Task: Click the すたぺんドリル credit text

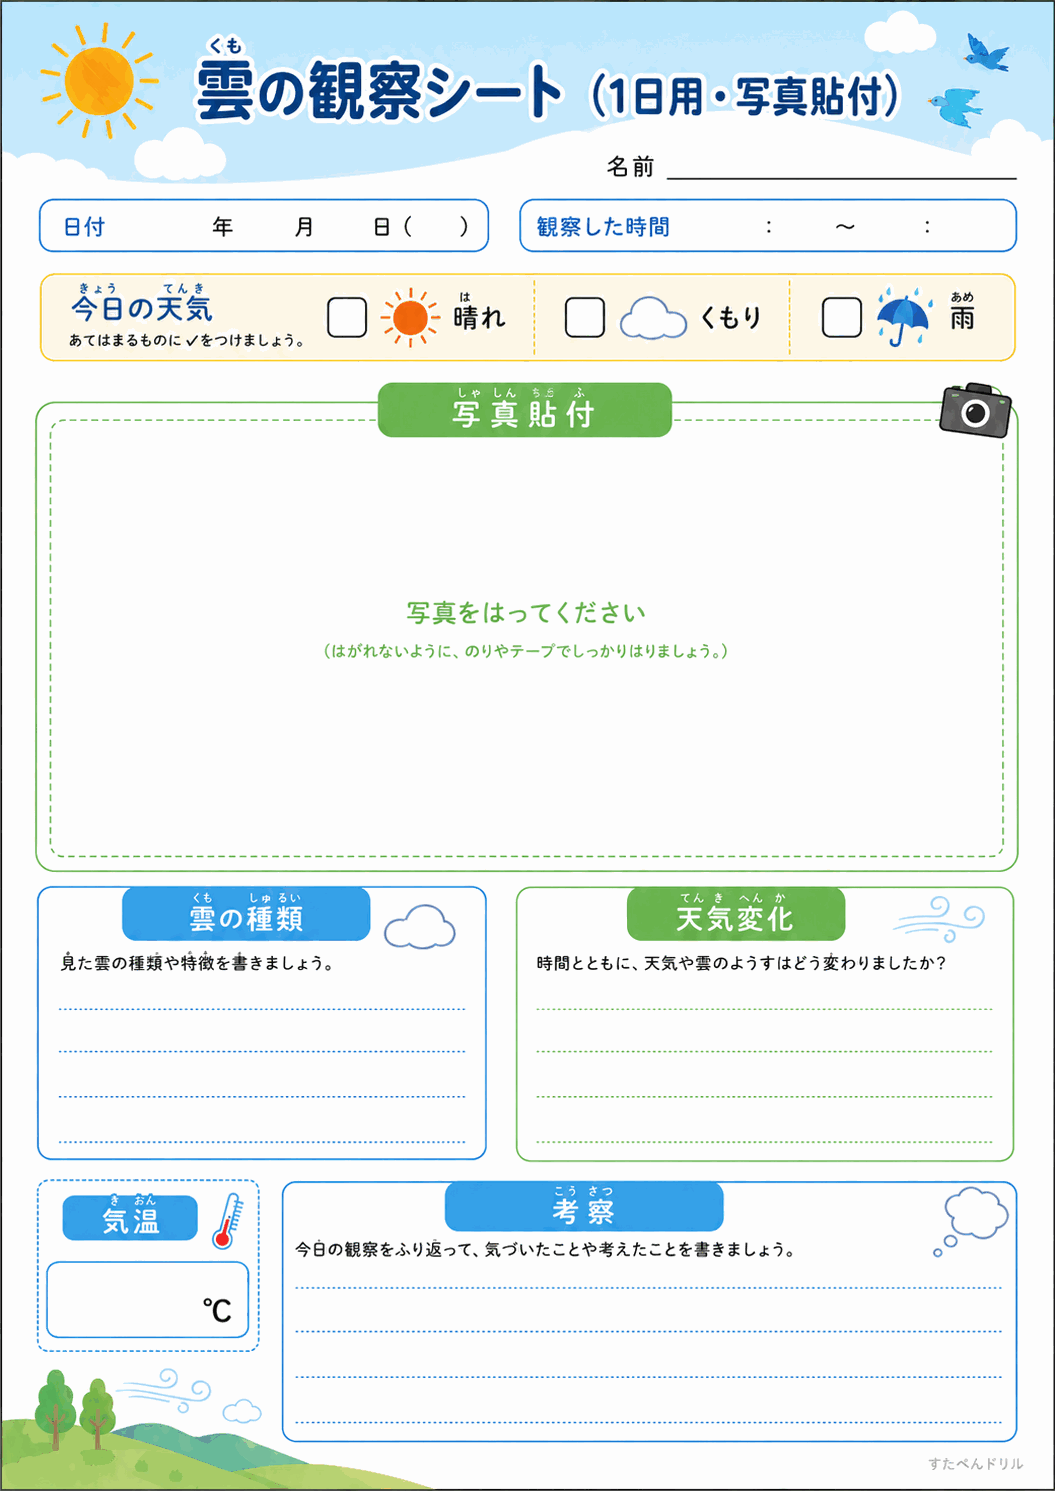Action: pyautogui.click(x=976, y=1464)
